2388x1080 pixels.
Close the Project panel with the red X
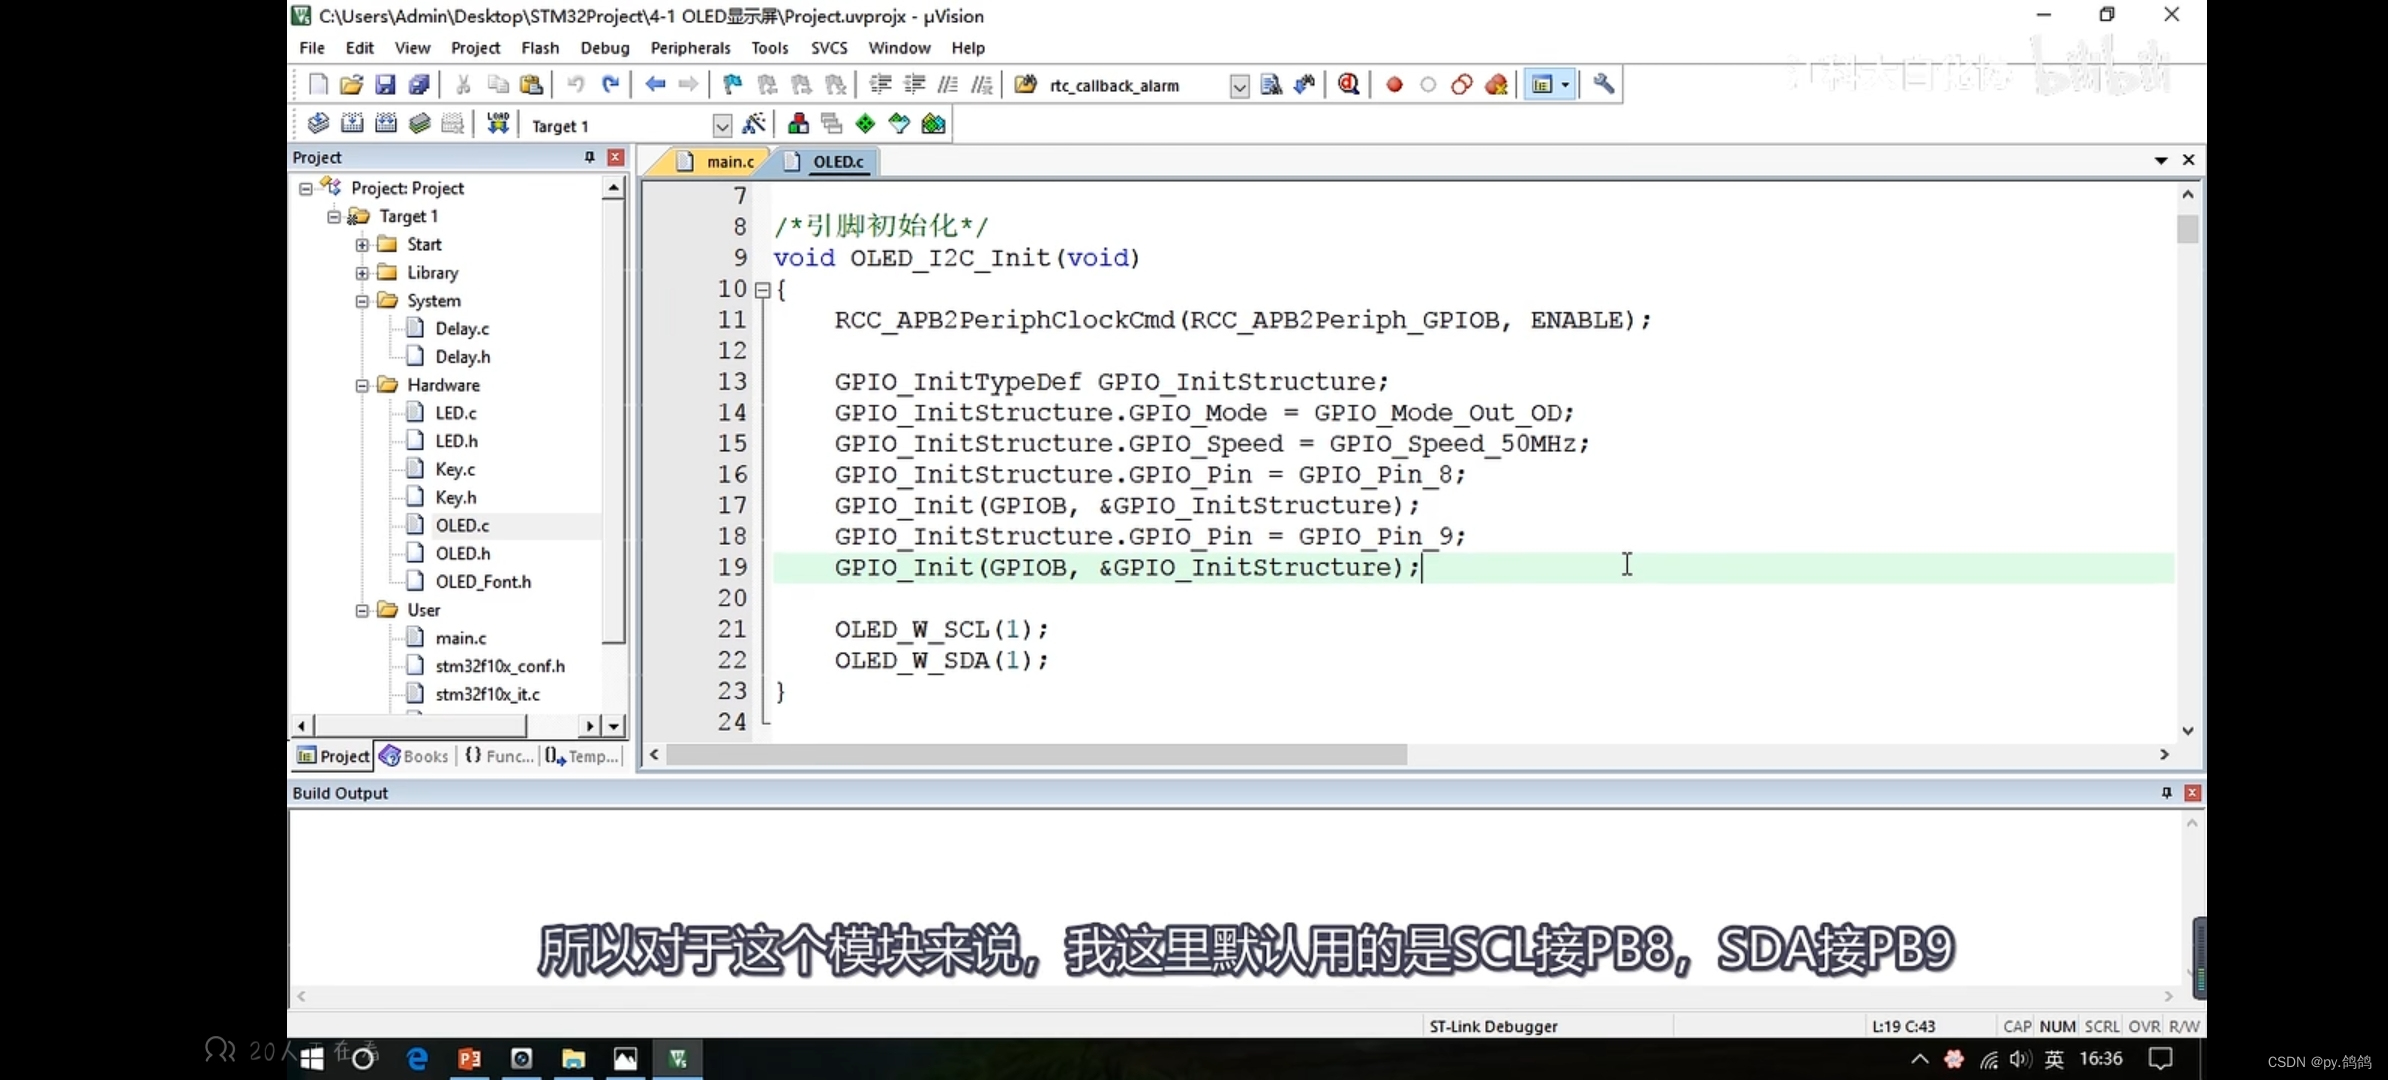(616, 158)
